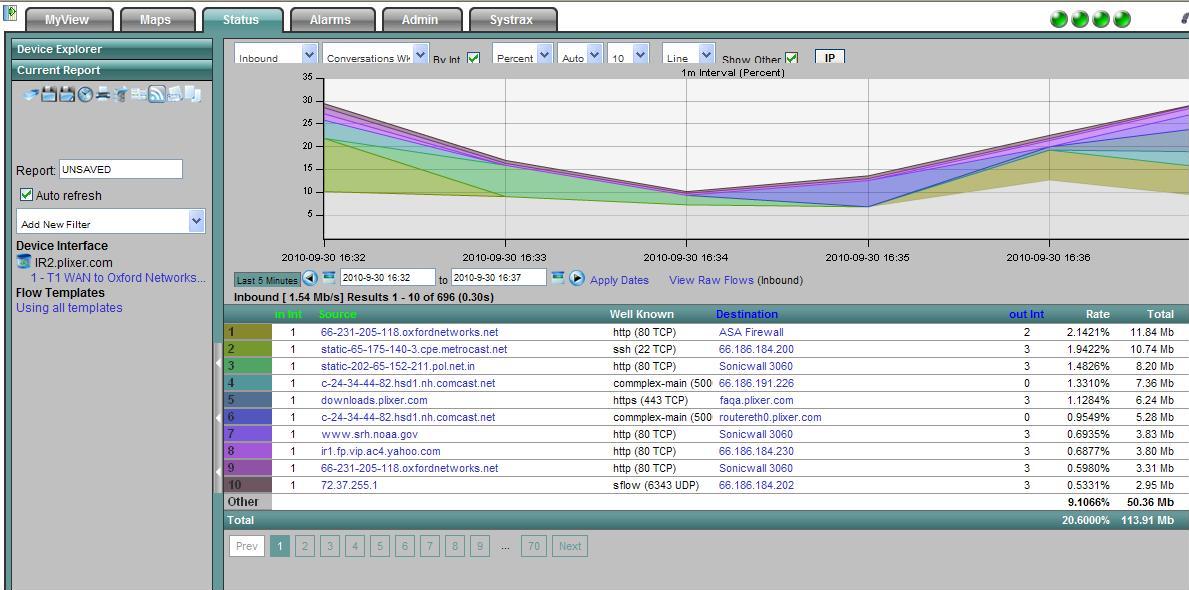The width and height of the screenshot is (1189, 590).
Task: Sort by the Source column header
Action: point(337,314)
